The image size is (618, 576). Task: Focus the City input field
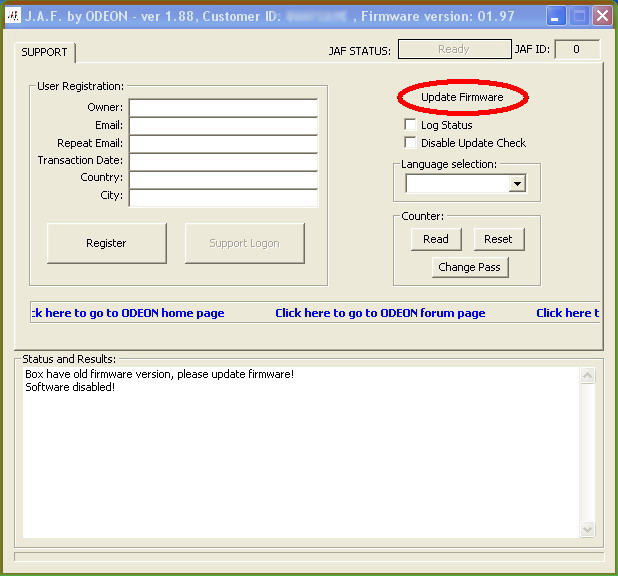coord(223,198)
